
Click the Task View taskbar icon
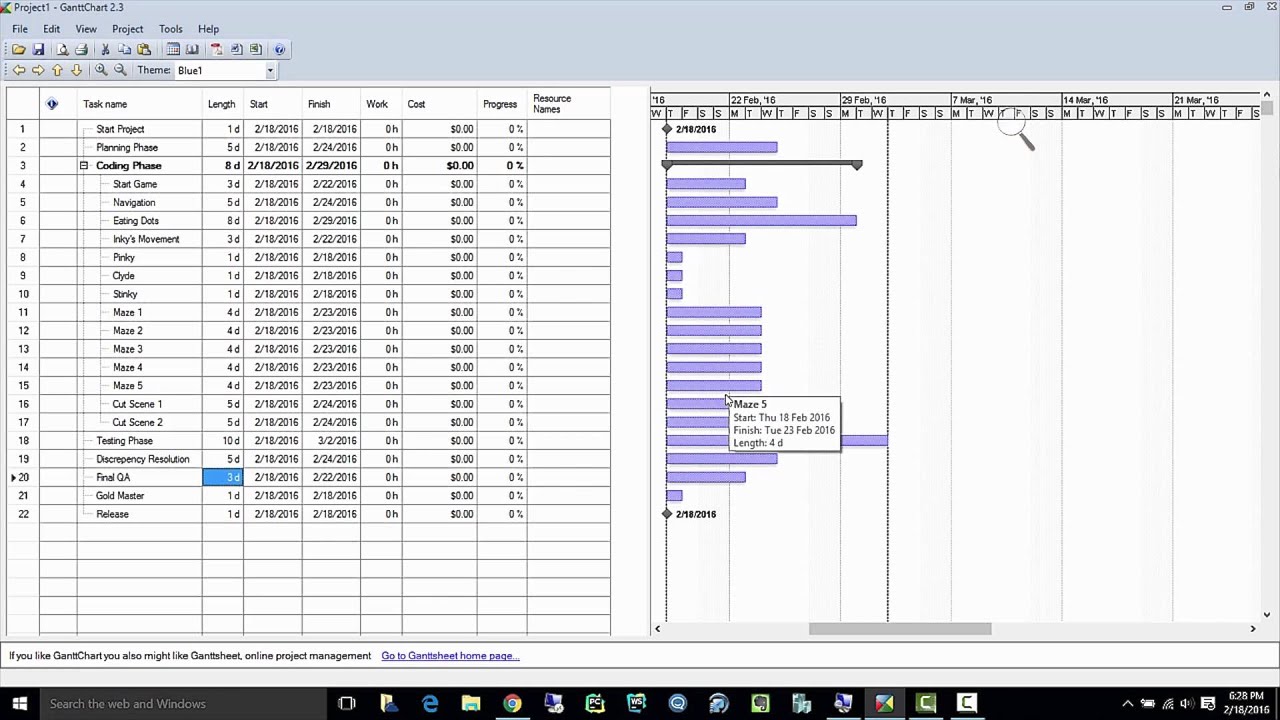347,704
